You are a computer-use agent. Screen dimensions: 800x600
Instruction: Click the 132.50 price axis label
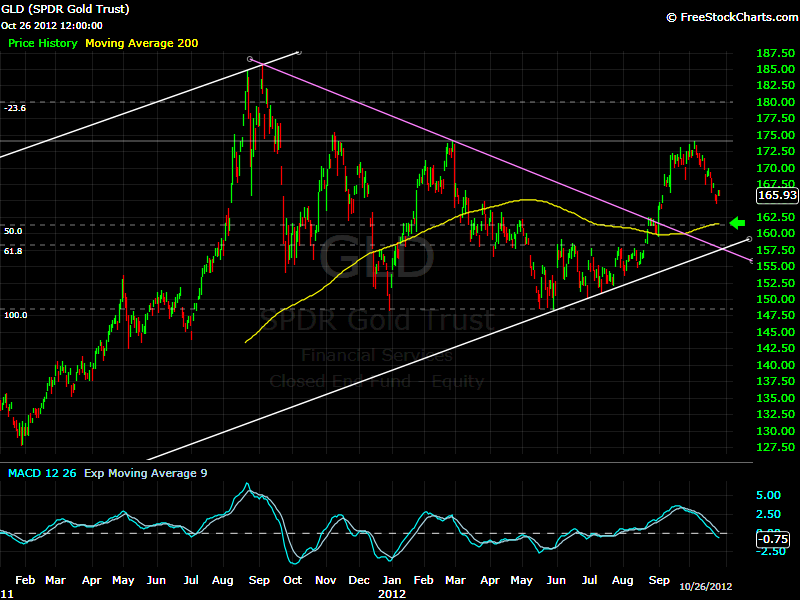tap(776, 414)
